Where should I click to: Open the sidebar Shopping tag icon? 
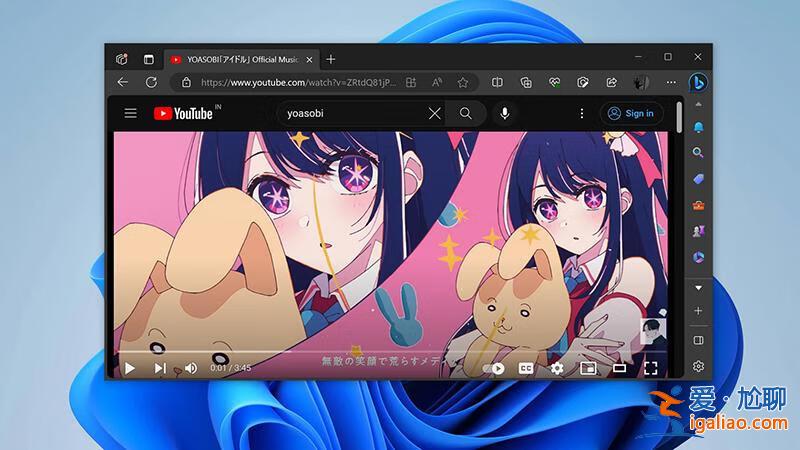click(x=698, y=179)
